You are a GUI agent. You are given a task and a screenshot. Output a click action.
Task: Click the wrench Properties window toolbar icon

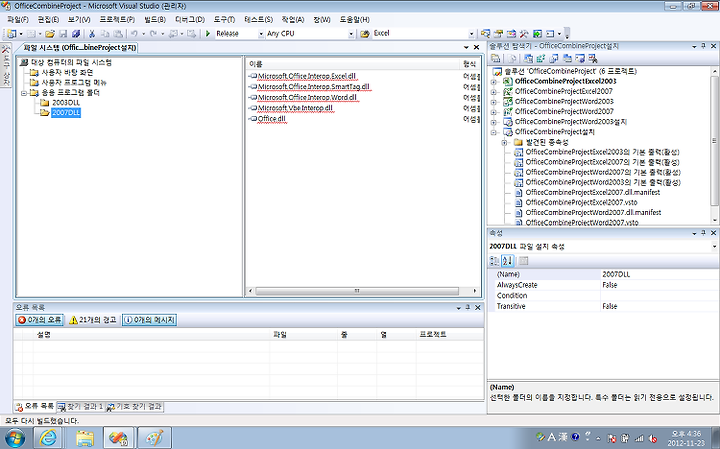pyautogui.click(x=524, y=34)
